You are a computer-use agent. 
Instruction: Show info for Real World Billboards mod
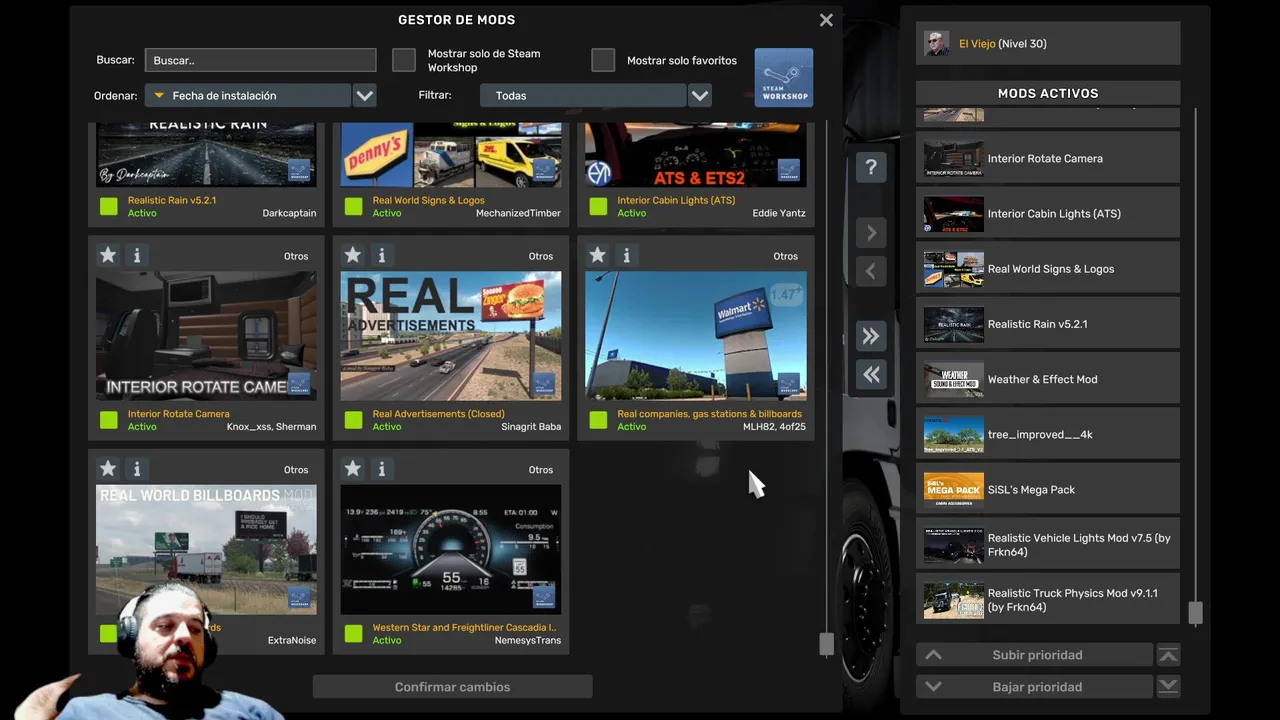click(x=137, y=468)
